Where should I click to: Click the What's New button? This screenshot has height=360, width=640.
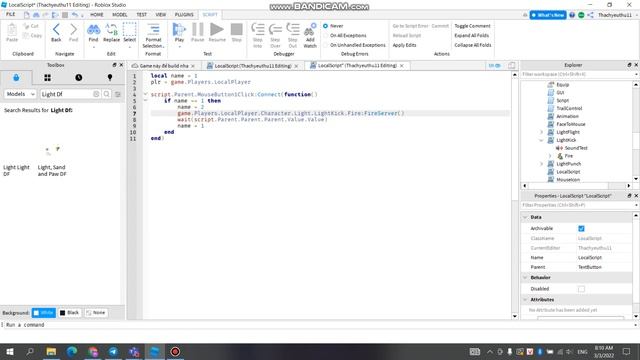(x=548, y=15)
